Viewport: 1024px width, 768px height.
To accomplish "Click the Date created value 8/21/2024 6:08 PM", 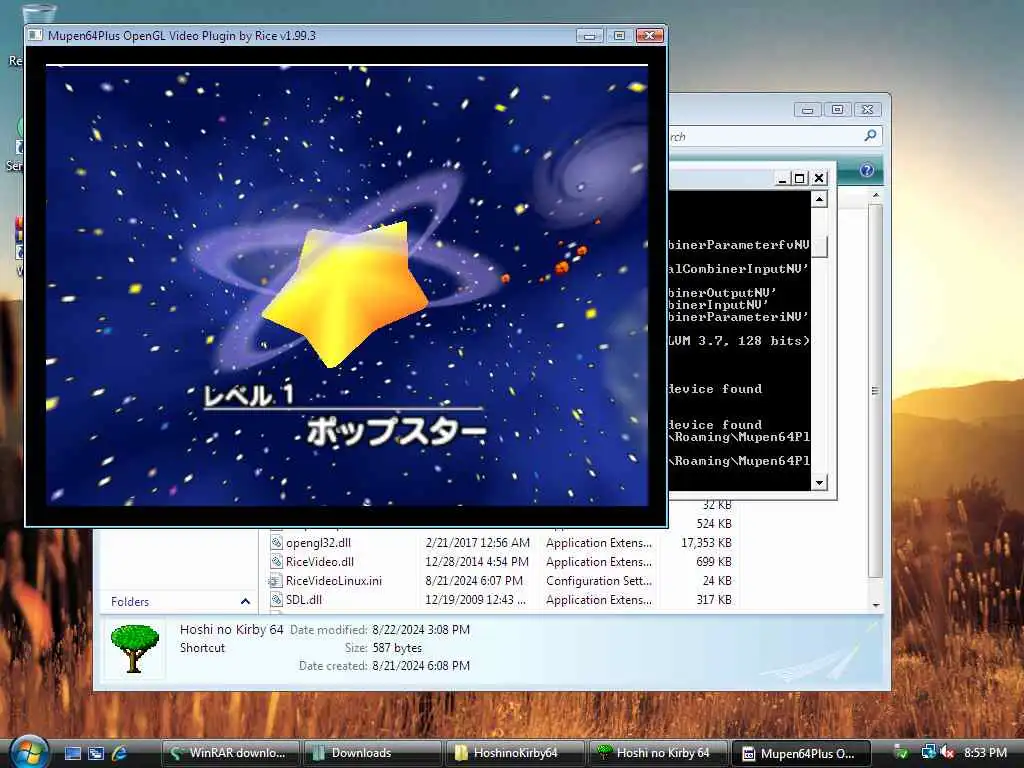I will click(421, 665).
